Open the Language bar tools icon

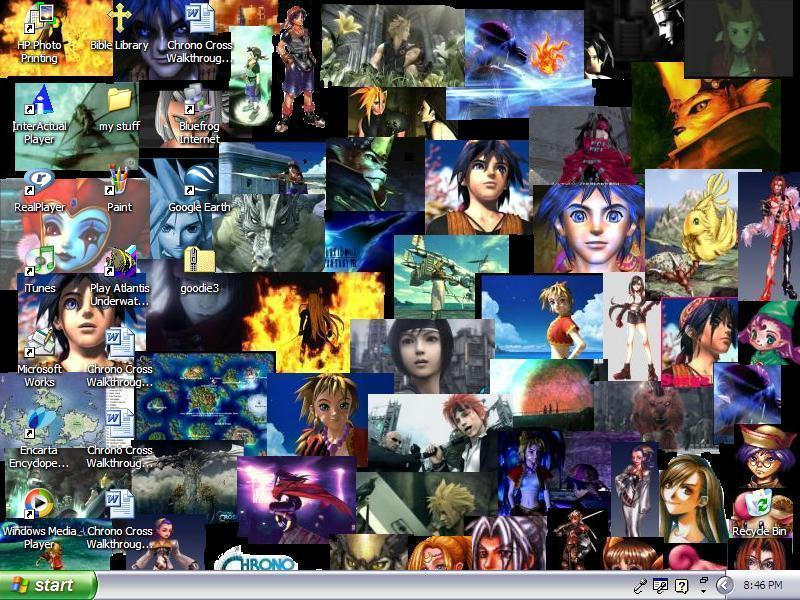tap(661, 586)
